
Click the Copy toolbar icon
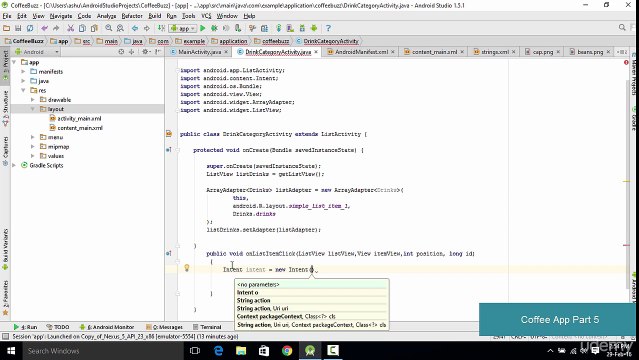click(82, 28)
